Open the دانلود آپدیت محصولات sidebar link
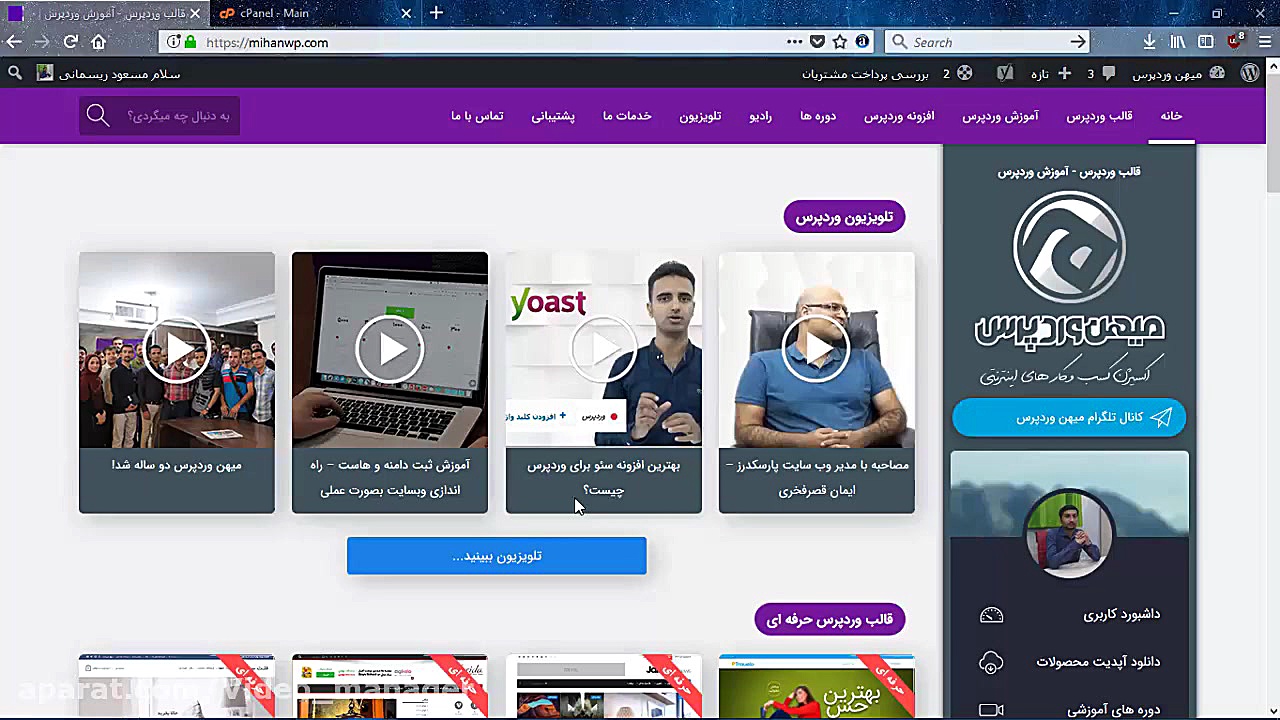This screenshot has height=720, width=1280. coord(1098,662)
